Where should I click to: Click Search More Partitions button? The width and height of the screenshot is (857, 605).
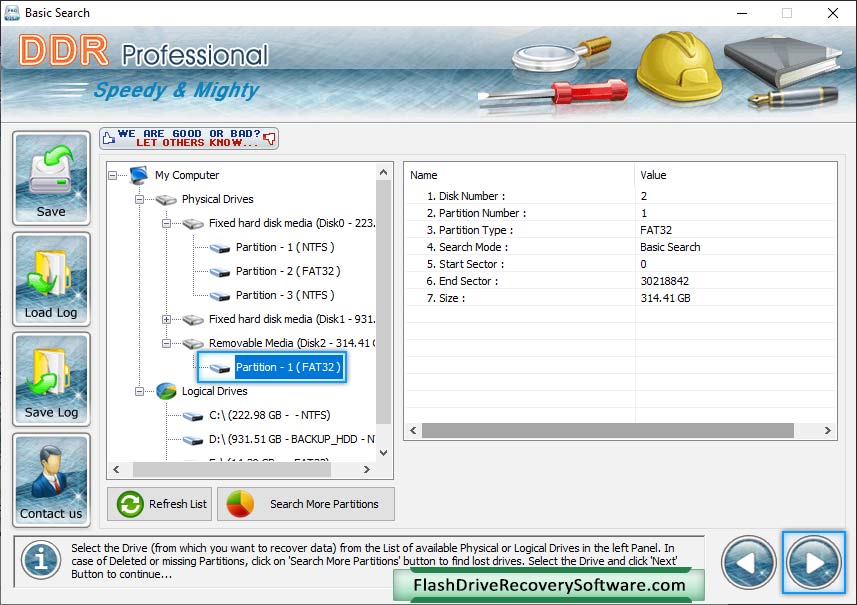[x=306, y=504]
